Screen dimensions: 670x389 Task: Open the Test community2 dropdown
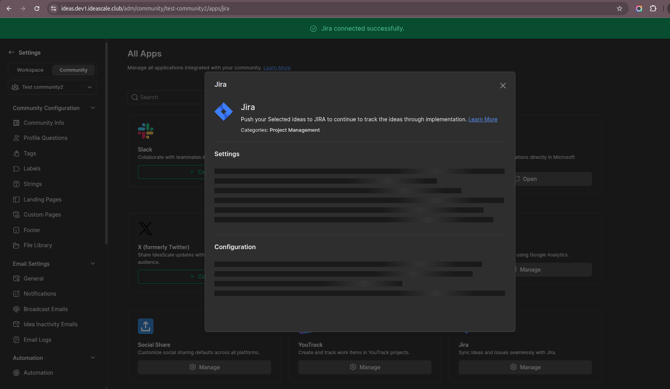click(53, 87)
